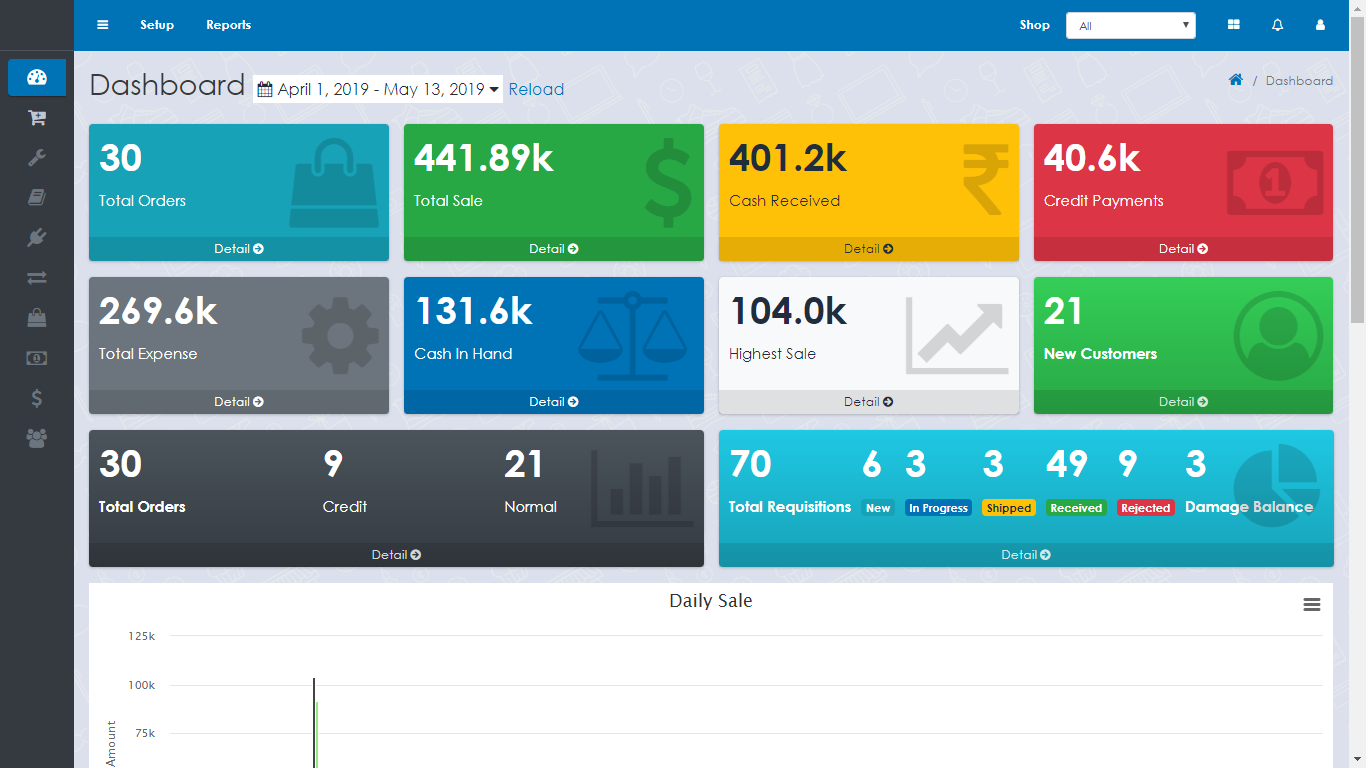Click Detail under Total Requisitions card

(1025, 555)
